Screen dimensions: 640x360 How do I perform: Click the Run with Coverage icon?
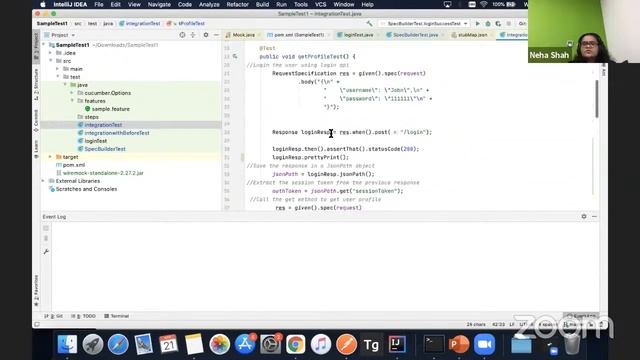(x=498, y=24)
